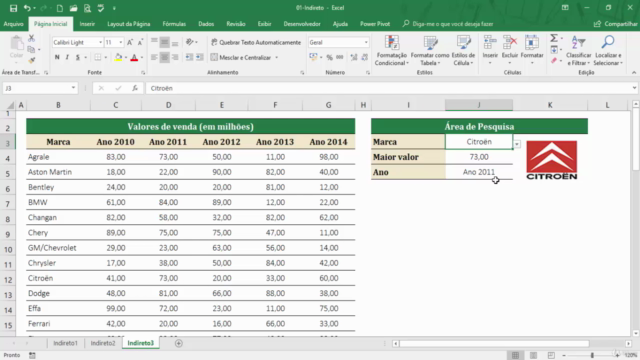The height and width of the screenshot is (360, 640).
Task: Open Formatar cells menu
Action: (x=532, y=51)
